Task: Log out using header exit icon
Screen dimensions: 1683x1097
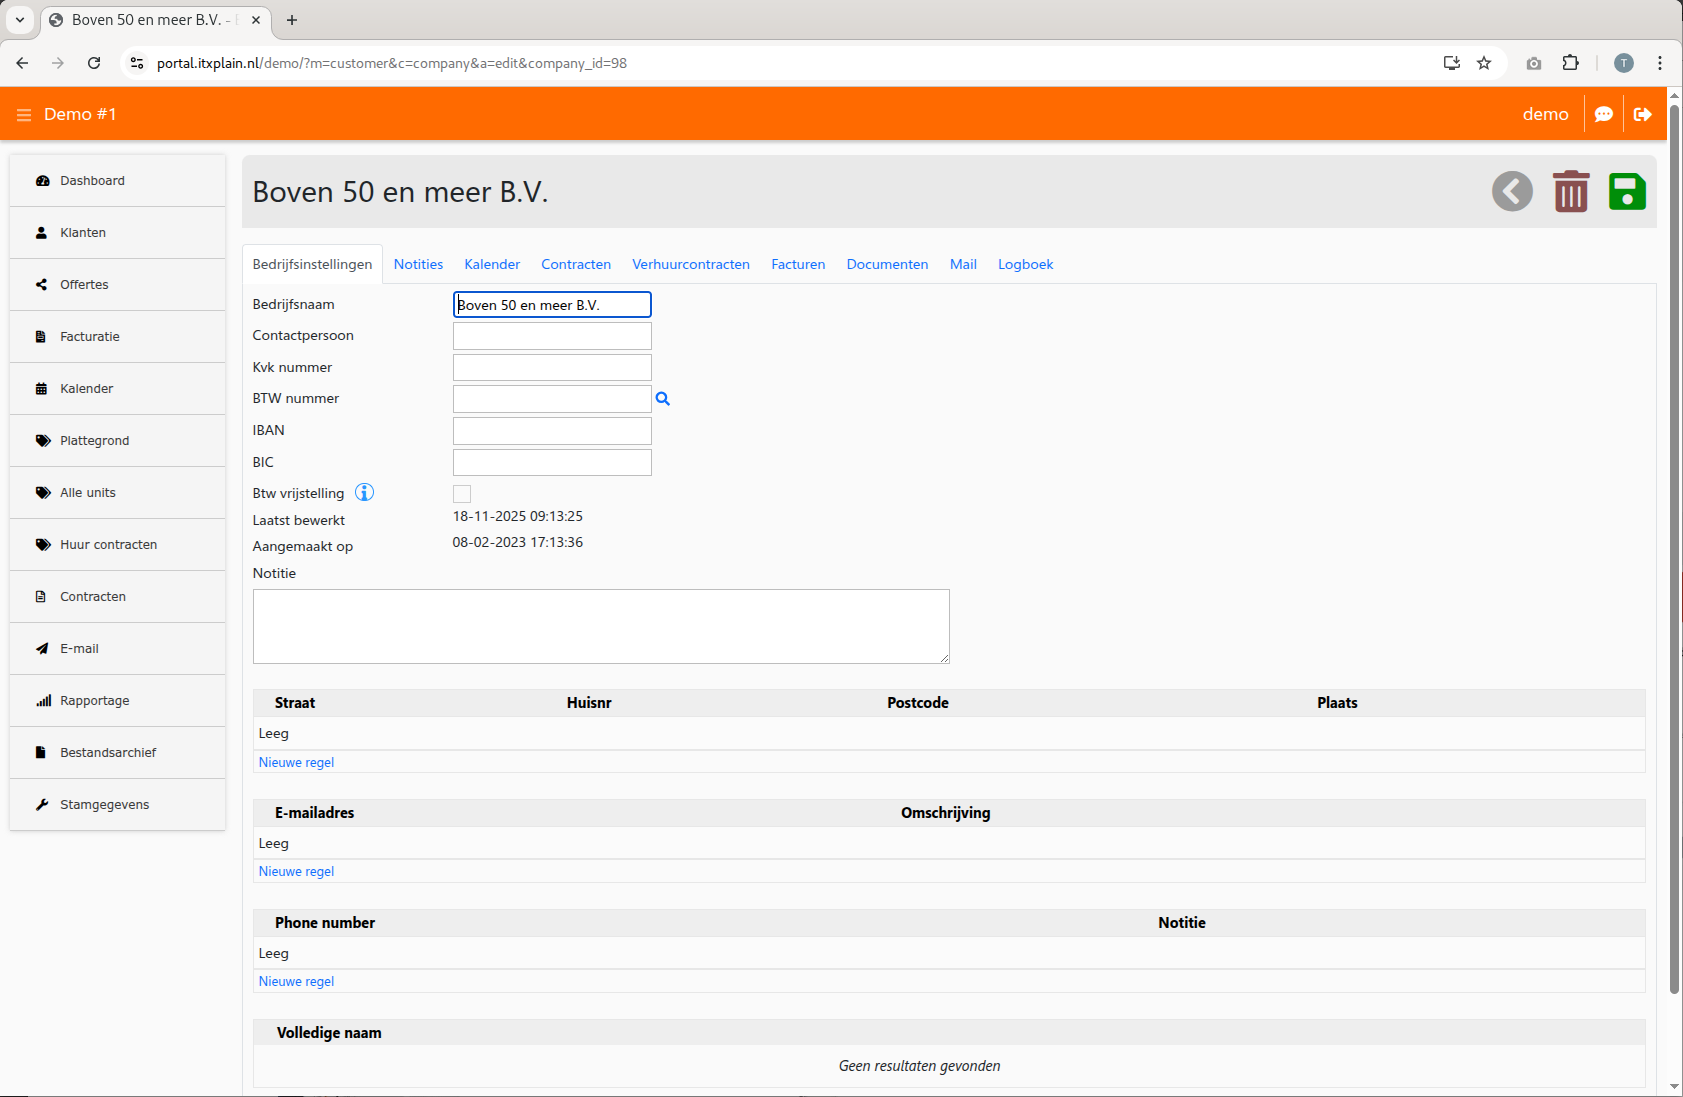Action: (1642, 114)
